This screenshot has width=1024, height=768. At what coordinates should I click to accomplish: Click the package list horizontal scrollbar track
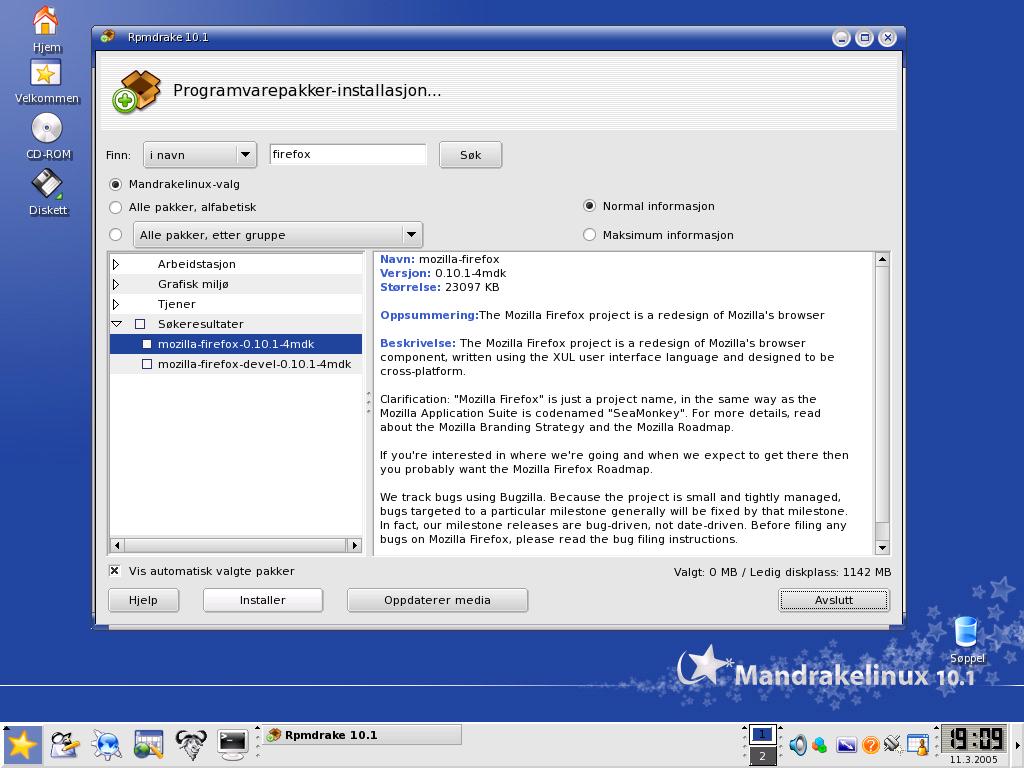pos(235,545)
